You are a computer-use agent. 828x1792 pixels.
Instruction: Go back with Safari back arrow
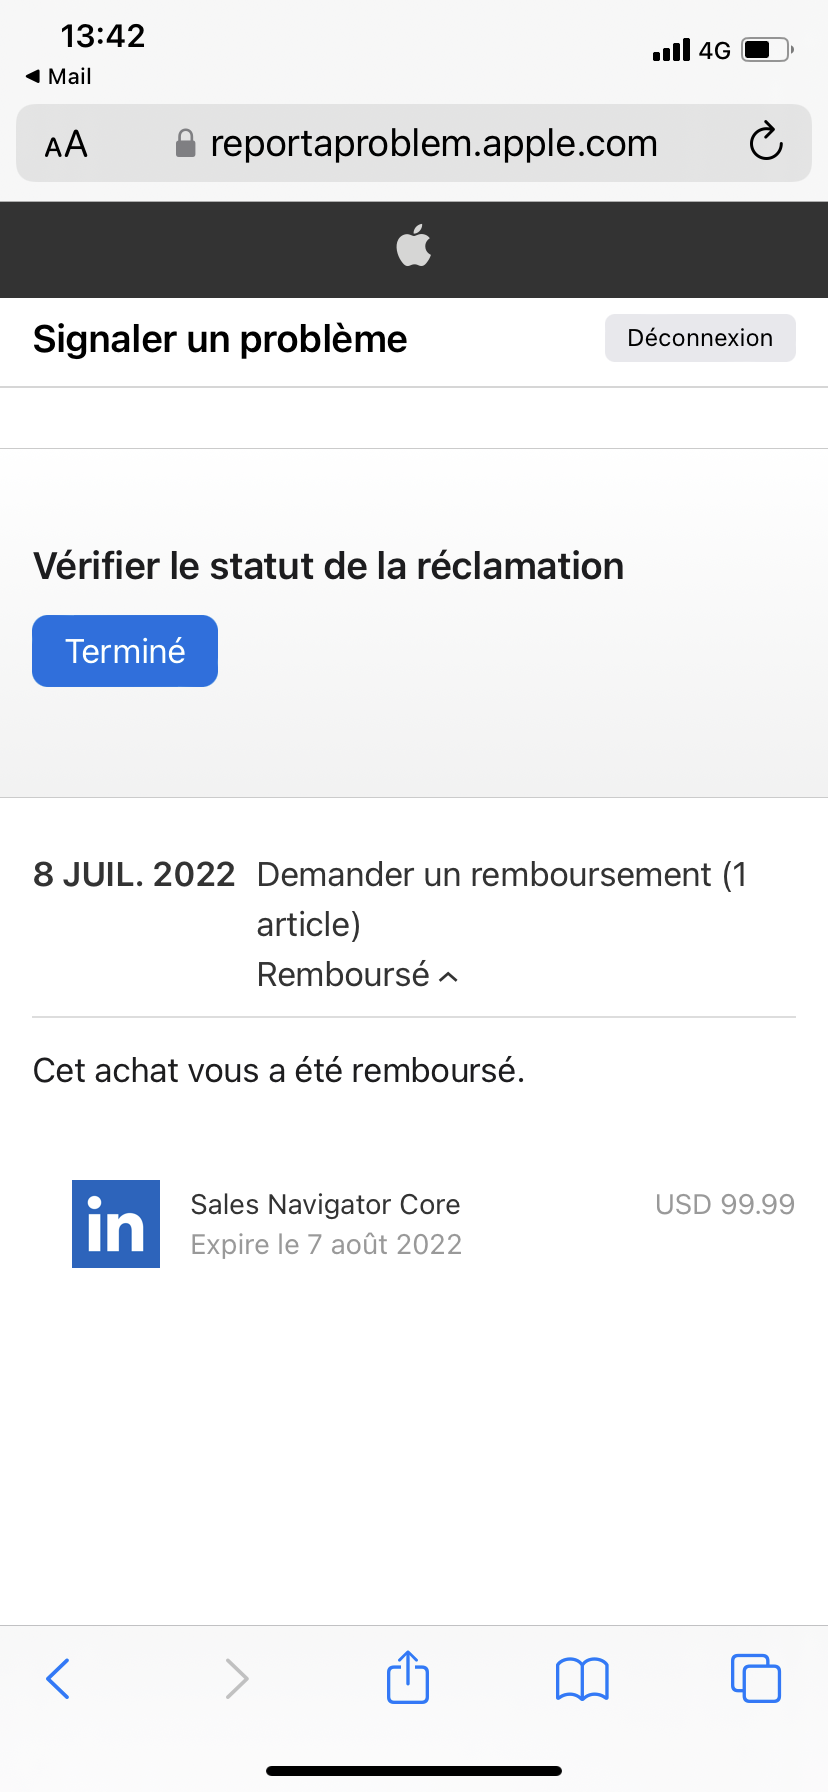(x=58, y=1678)
